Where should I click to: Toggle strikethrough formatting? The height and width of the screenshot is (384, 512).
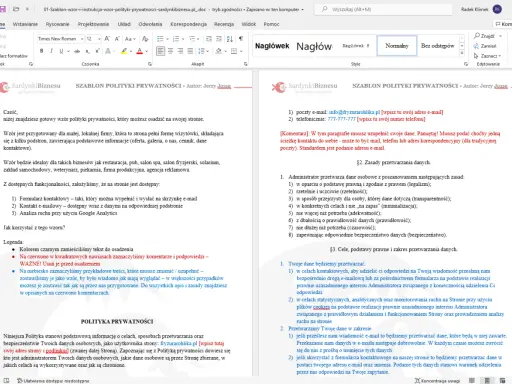[x=77, y=51]
